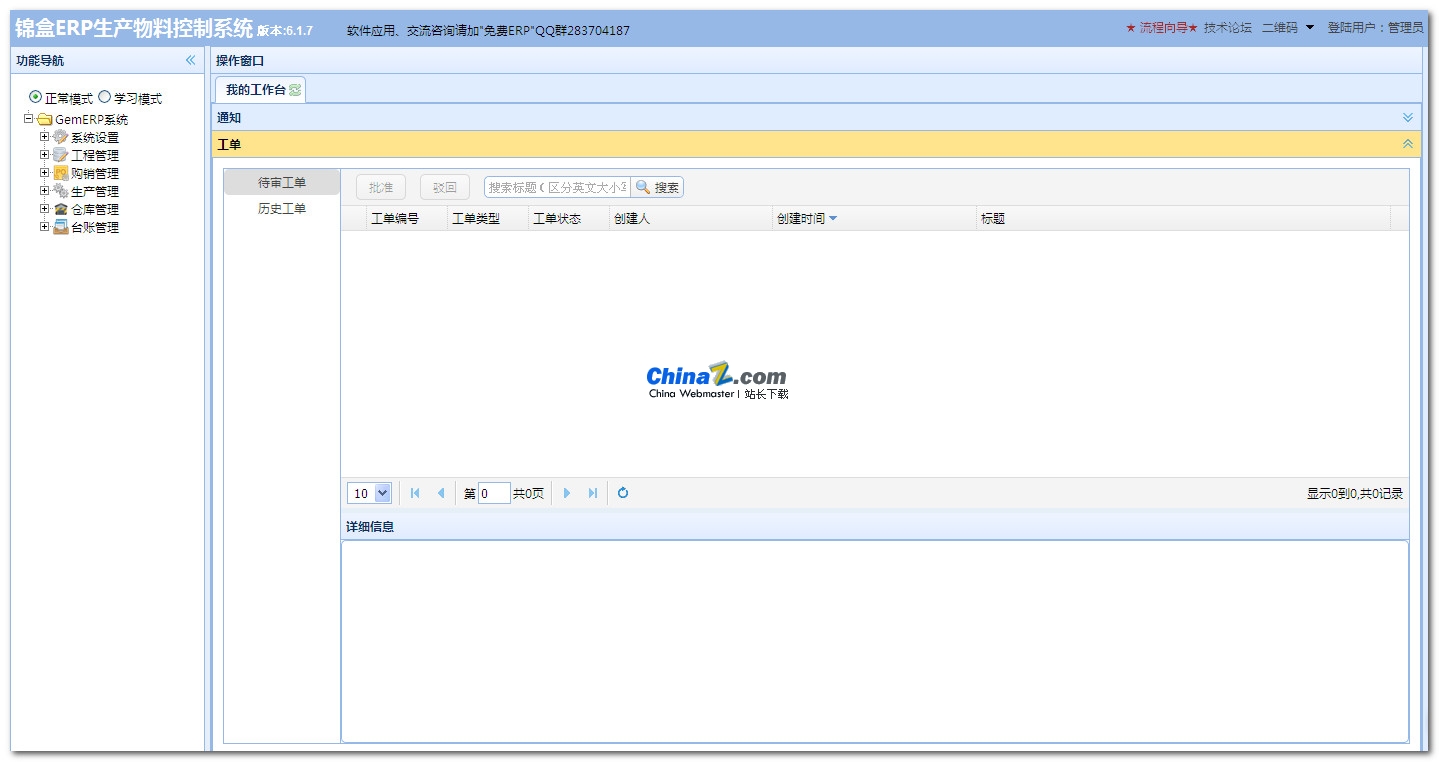Sort by 工单编号 column header
The height and width of the screenshot is (762, 1439).
tap(407, 218)
